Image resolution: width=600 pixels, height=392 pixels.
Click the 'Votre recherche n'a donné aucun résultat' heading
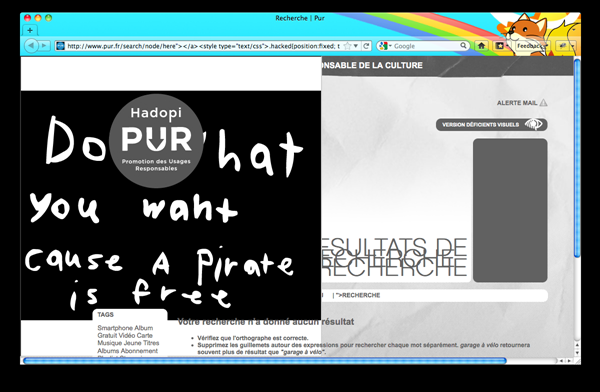pyautogui.click(x=266, y=322)
